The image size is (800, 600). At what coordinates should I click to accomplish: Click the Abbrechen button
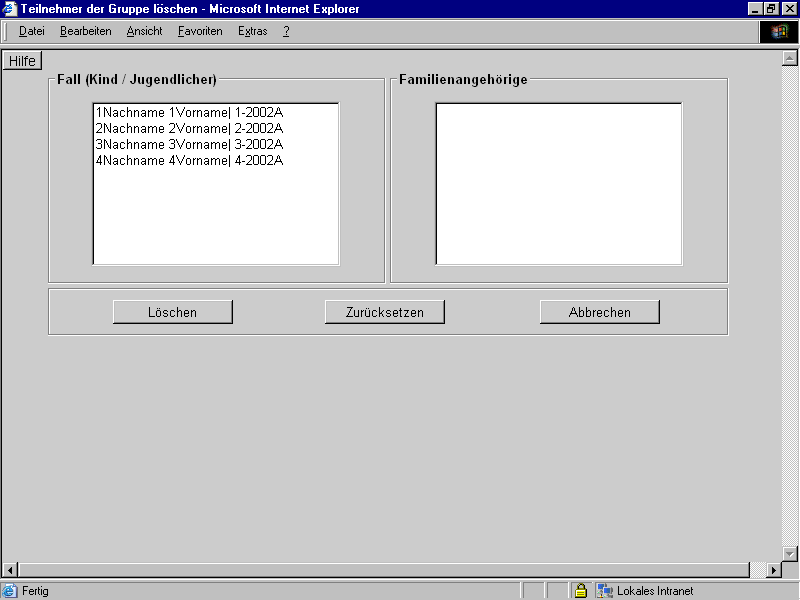599,312
